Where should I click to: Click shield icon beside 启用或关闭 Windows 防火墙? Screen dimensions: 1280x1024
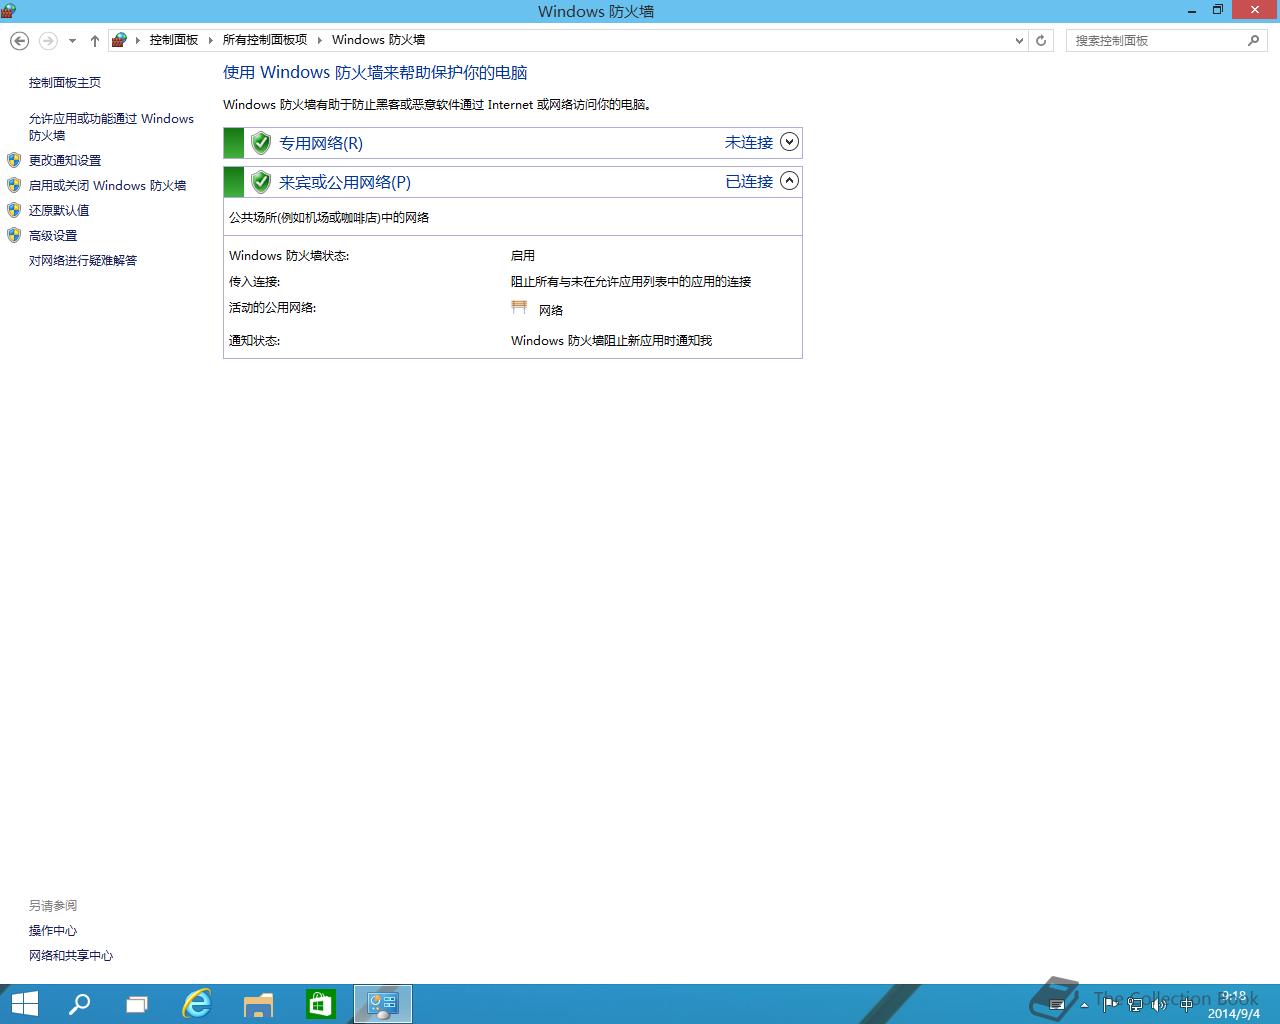(14, 185)
